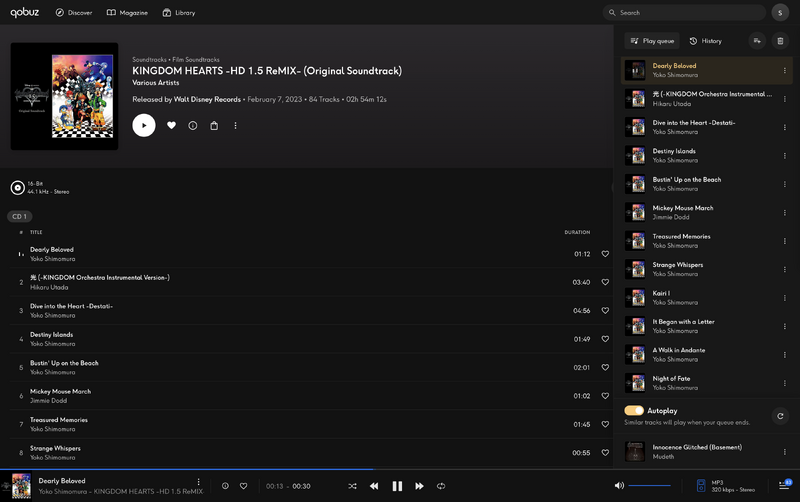This screenshot has width=800, height=502.
Task: Save queue as playlist icon
Action: point(757,41)
